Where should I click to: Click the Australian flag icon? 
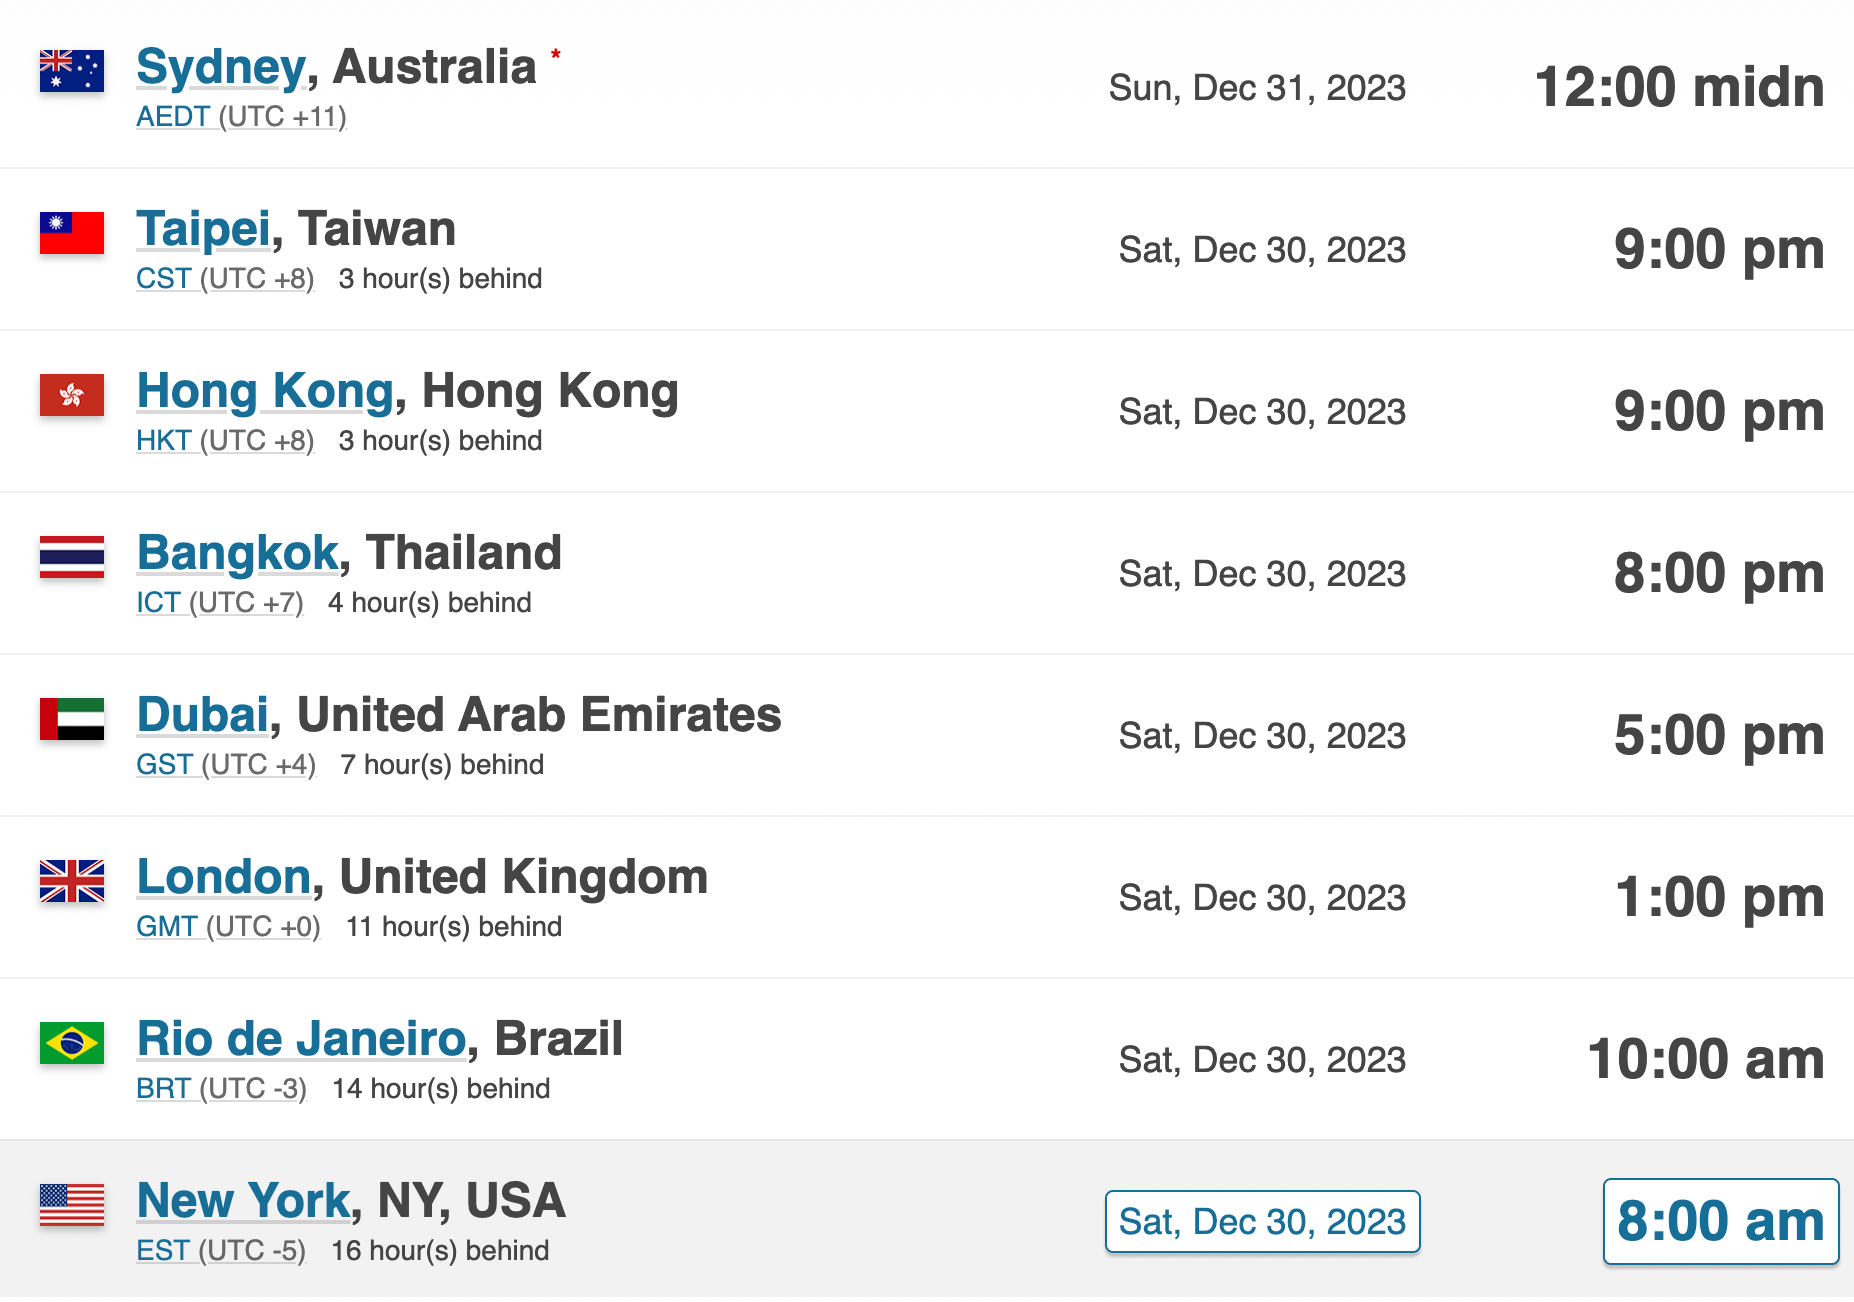[x=70, y=70]
